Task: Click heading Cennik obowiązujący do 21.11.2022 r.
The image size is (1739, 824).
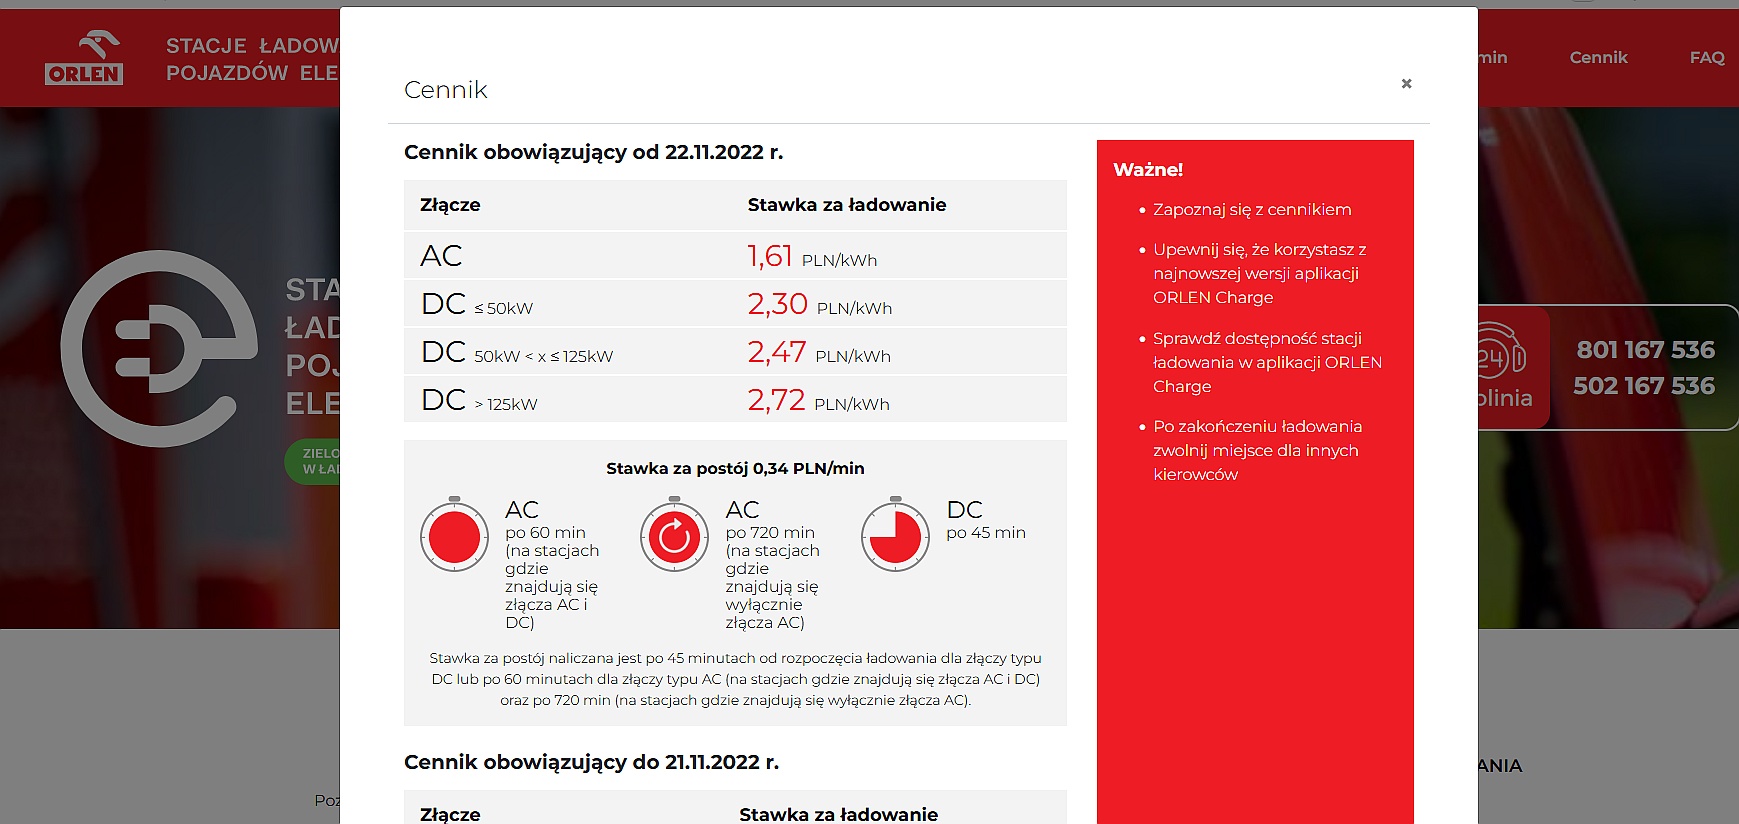Action: tap(591, 762)
